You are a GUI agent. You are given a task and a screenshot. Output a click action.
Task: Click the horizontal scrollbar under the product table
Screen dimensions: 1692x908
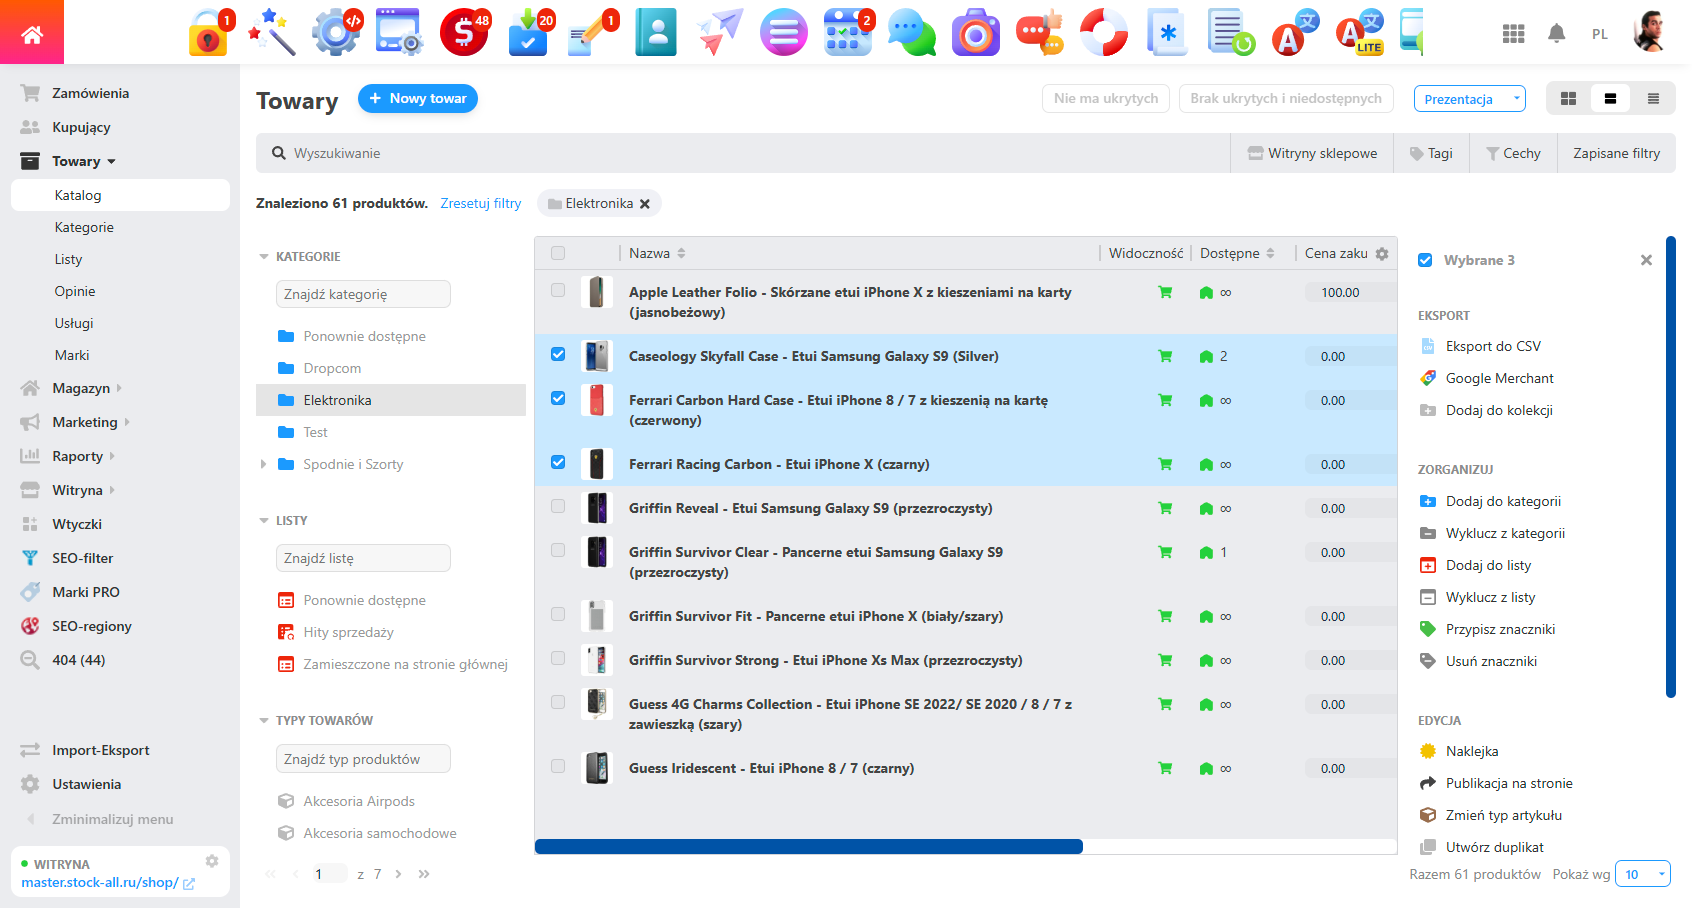808,847
